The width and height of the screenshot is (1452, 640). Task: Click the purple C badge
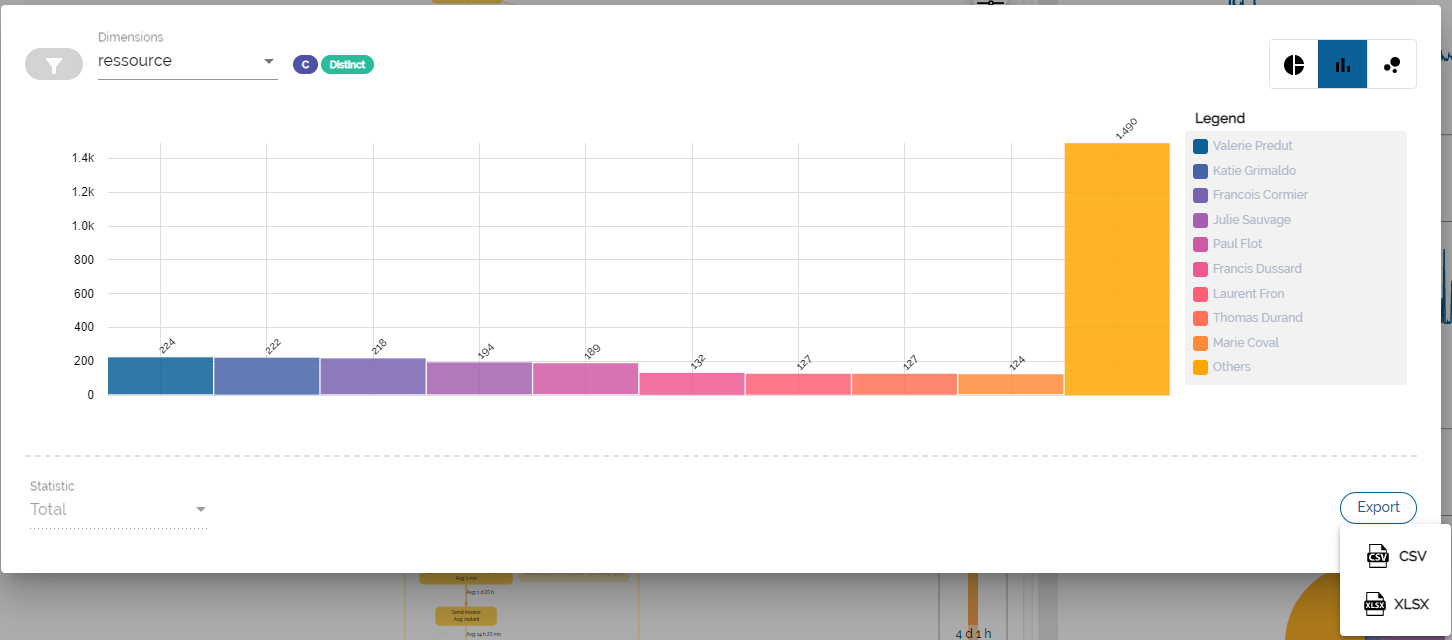[x=305, y=63]
